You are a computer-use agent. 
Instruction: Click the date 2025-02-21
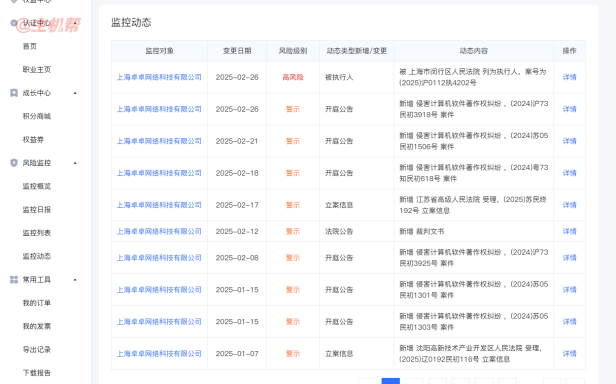(x=237, y=141)
